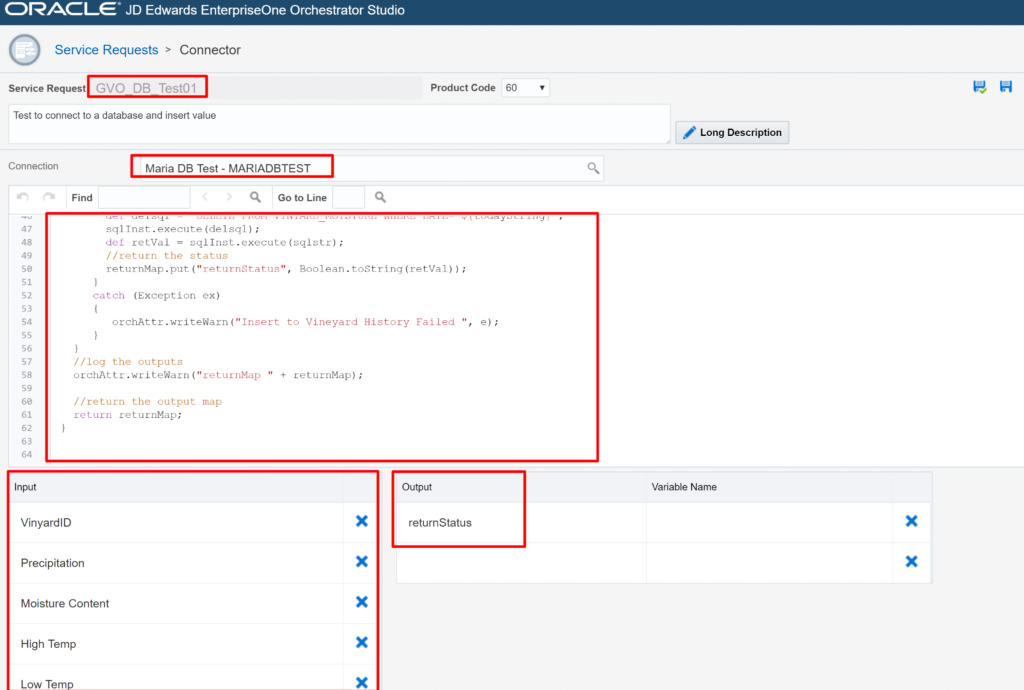Click the "//return the status" comment
Viewport: 1024px width, 690px height.
click(167, 255)
